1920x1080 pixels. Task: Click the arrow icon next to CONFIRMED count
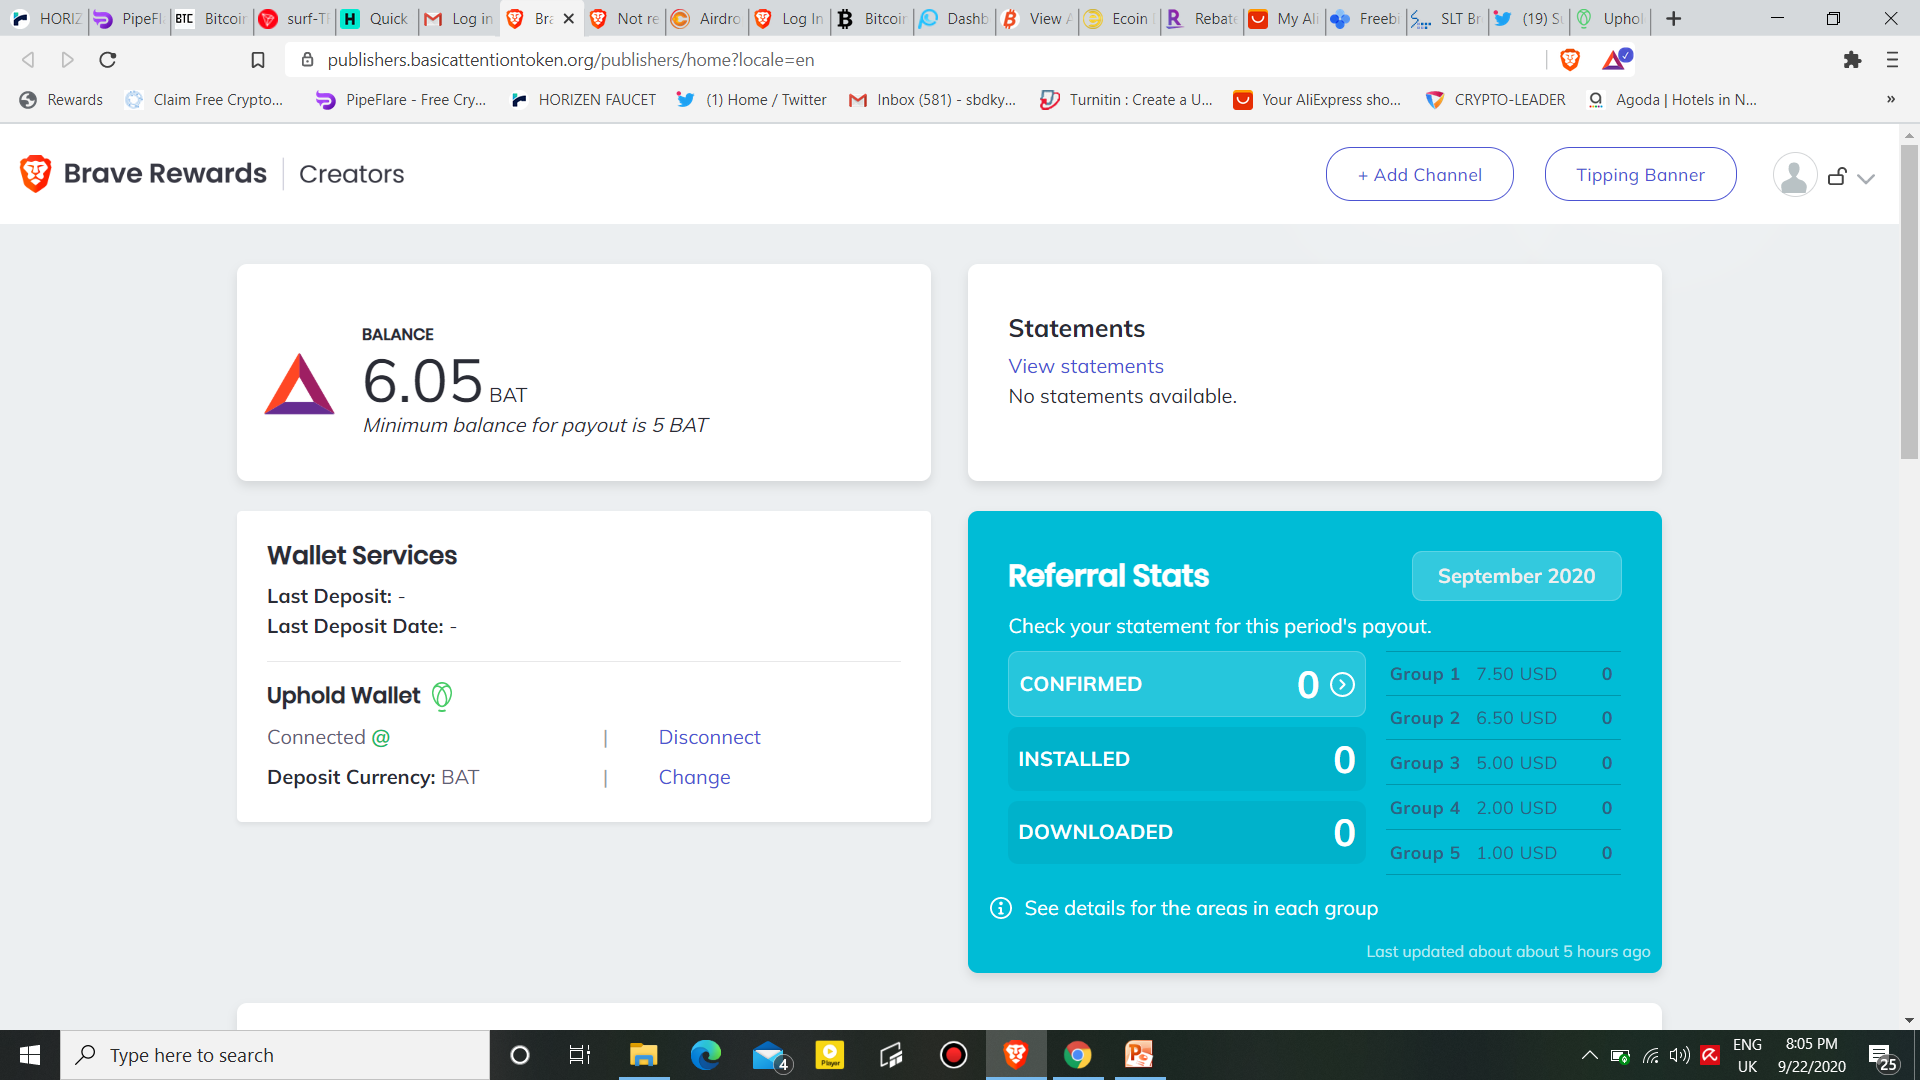1343,685
